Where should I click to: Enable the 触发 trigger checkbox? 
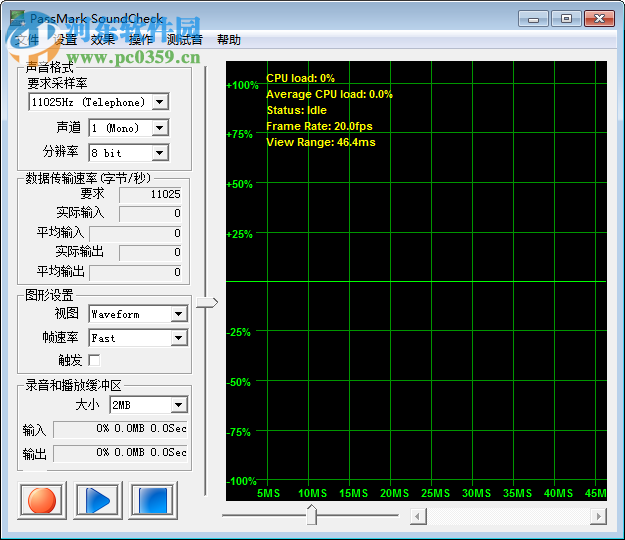(95, 360)
